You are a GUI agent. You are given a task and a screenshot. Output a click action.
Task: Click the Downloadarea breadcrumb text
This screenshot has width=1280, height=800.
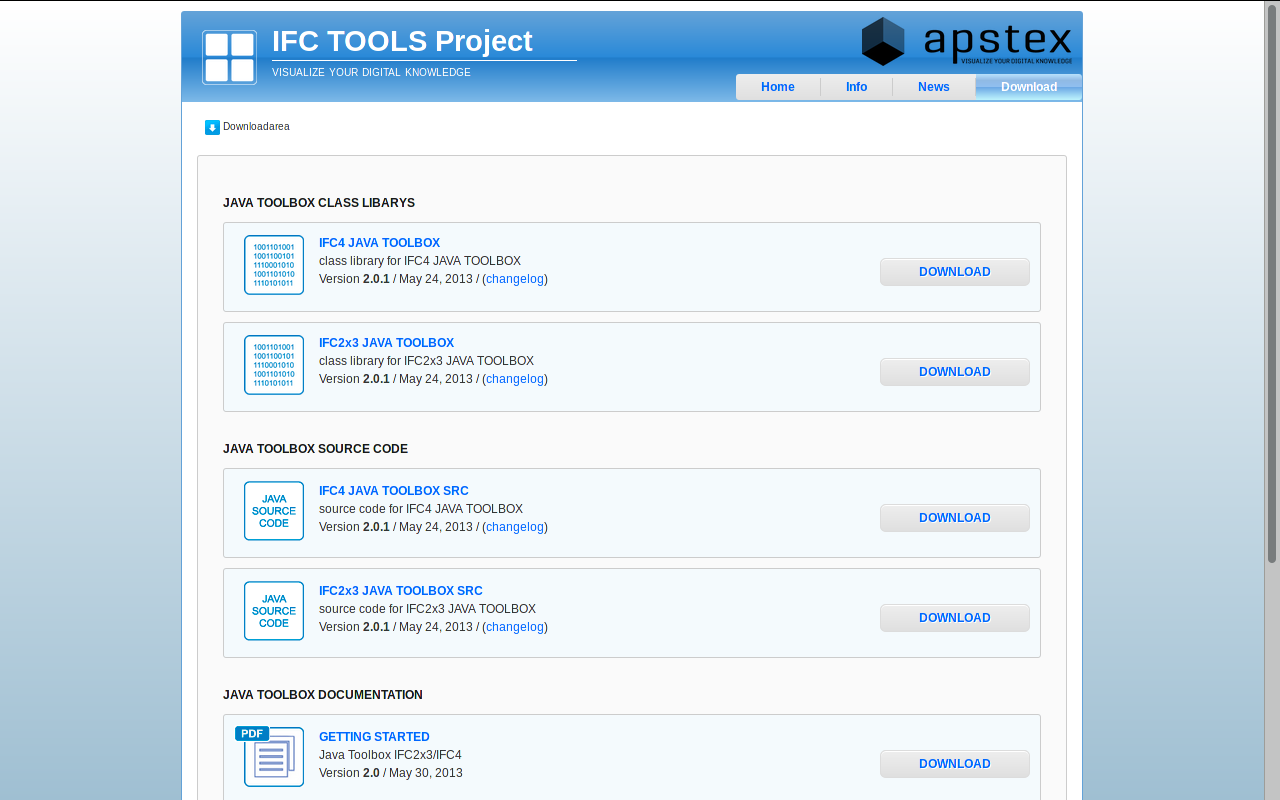click(x=256, y=127)
